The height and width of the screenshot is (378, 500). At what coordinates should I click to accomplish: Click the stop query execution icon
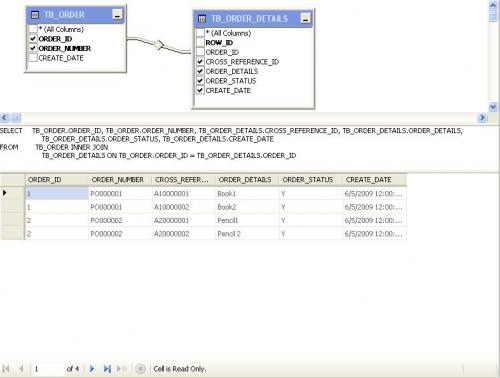(x=140, y=369)
